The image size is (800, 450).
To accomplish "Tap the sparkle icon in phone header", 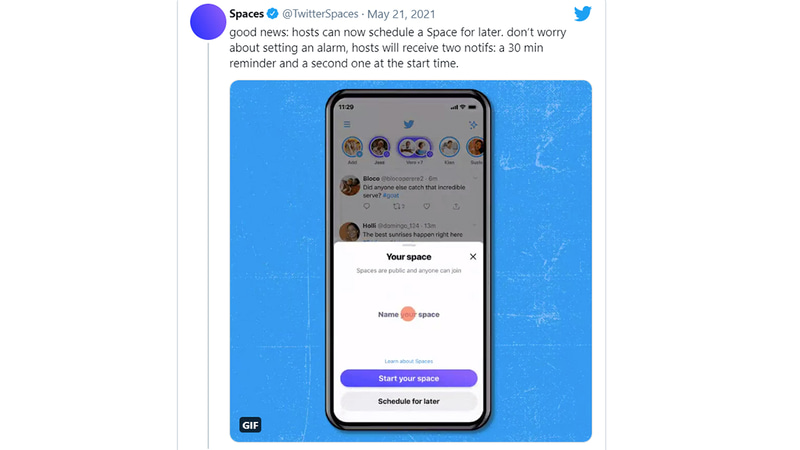I will click(473, 125).
